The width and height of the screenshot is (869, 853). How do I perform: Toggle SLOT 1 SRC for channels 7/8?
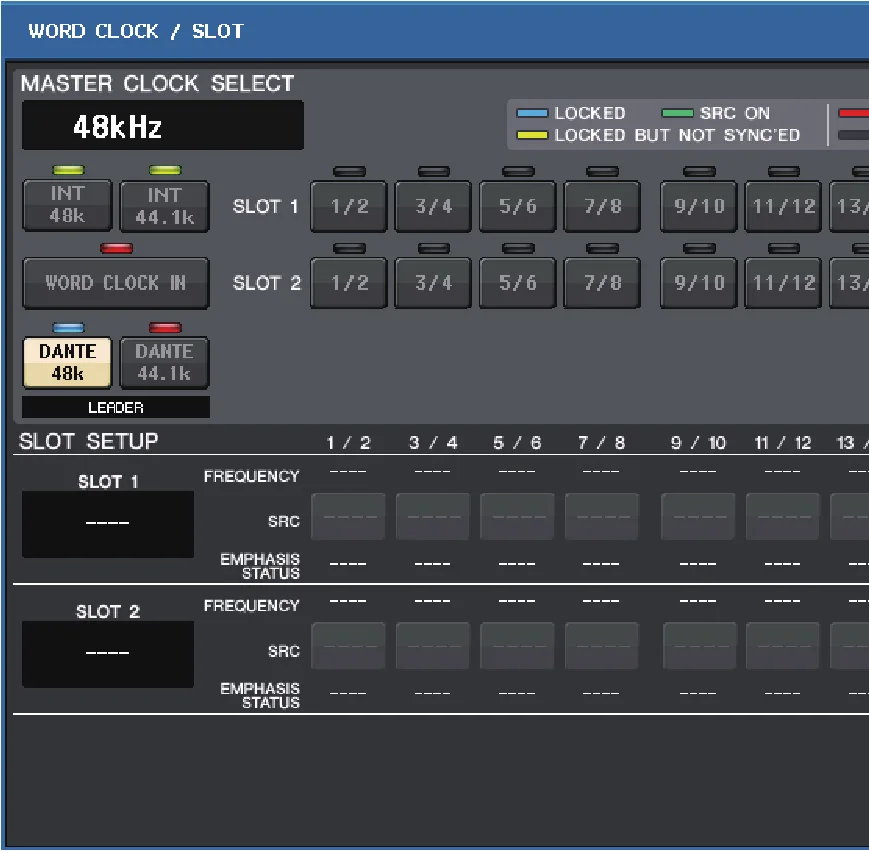coord(602,517)
